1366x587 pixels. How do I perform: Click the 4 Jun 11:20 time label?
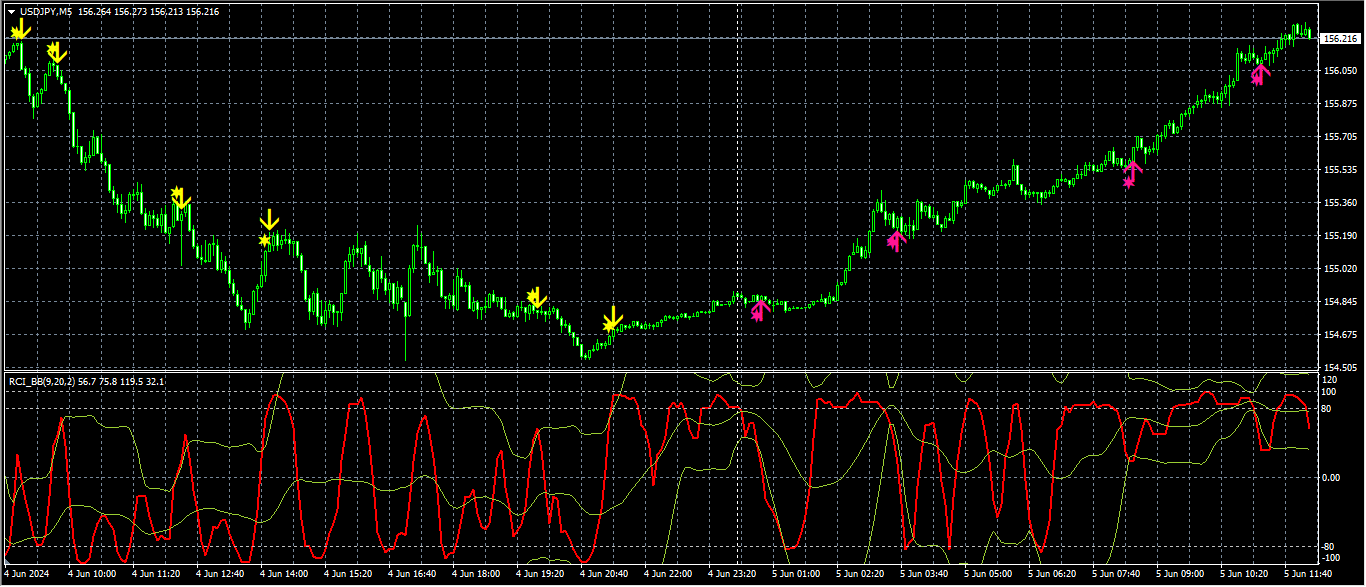click(x=156, y=575)
